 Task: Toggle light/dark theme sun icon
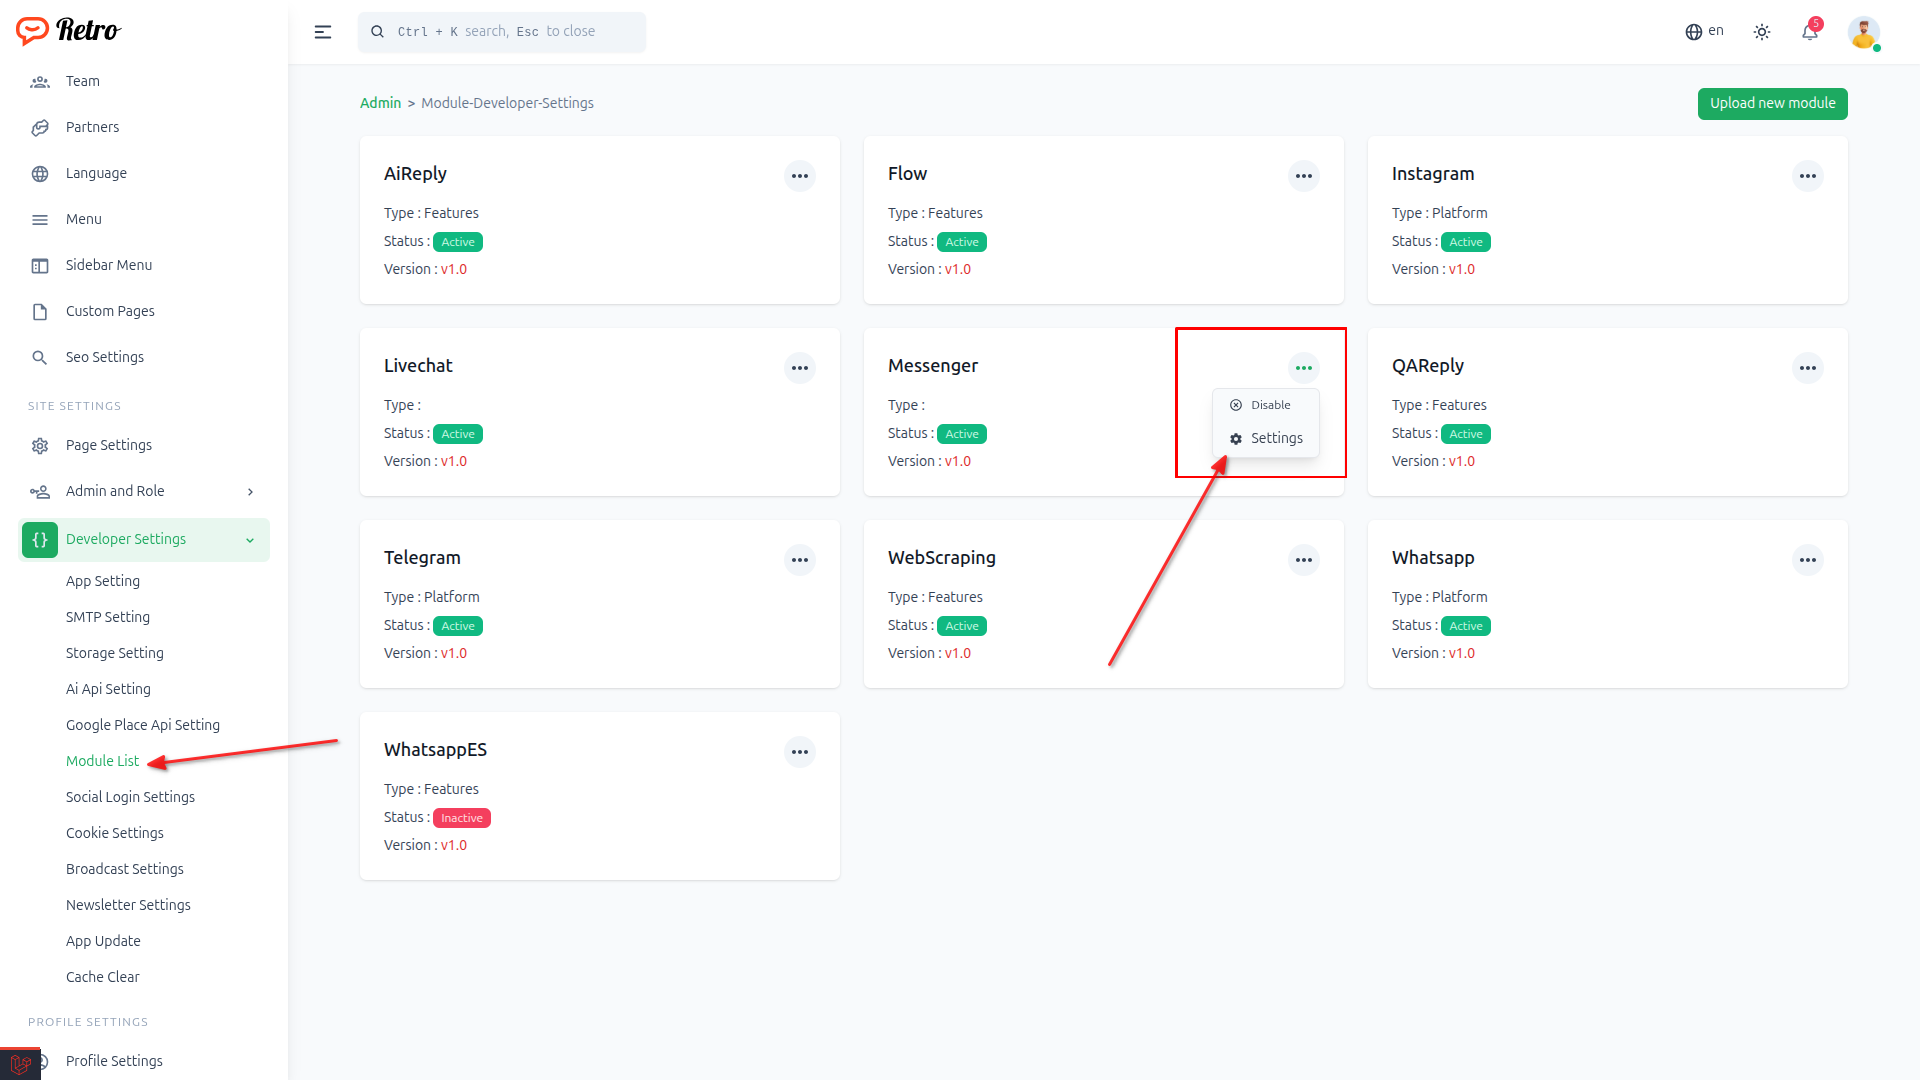click(1762, 32)
